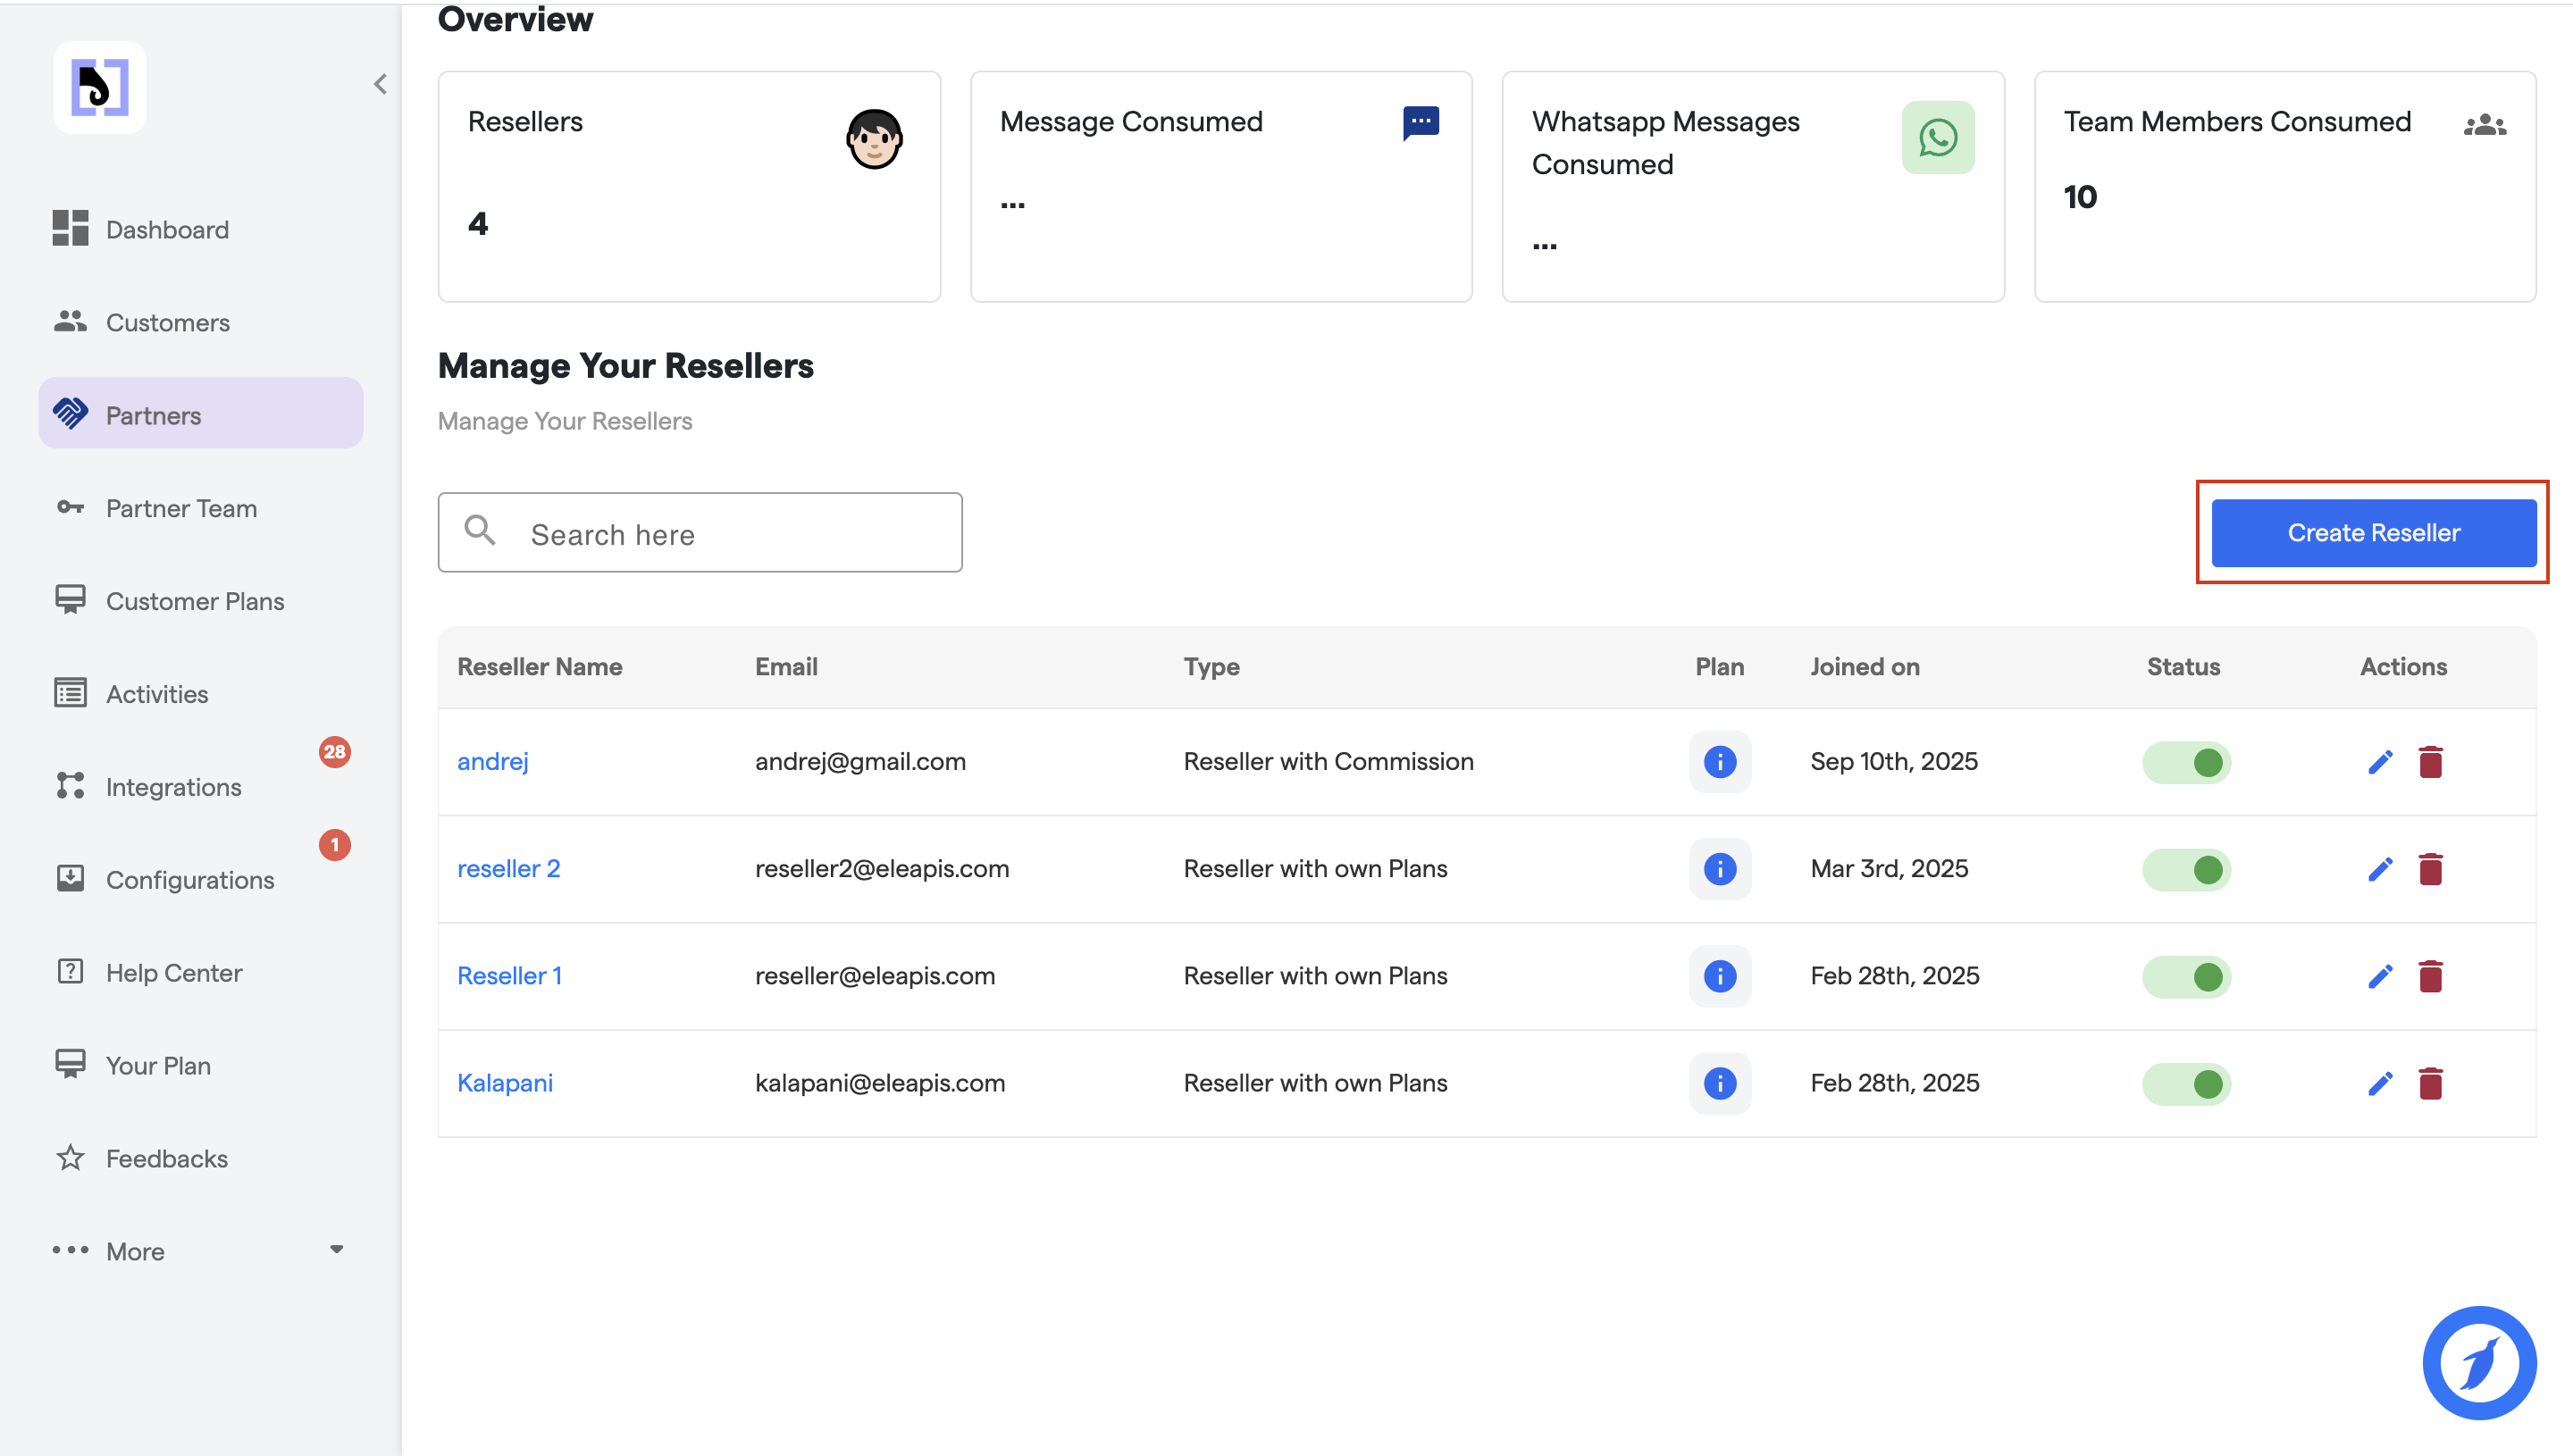Click the trash icon for the Kalapani reseller
Viewport: 2573px width, 1456px height.
tap(2430, 1083)
